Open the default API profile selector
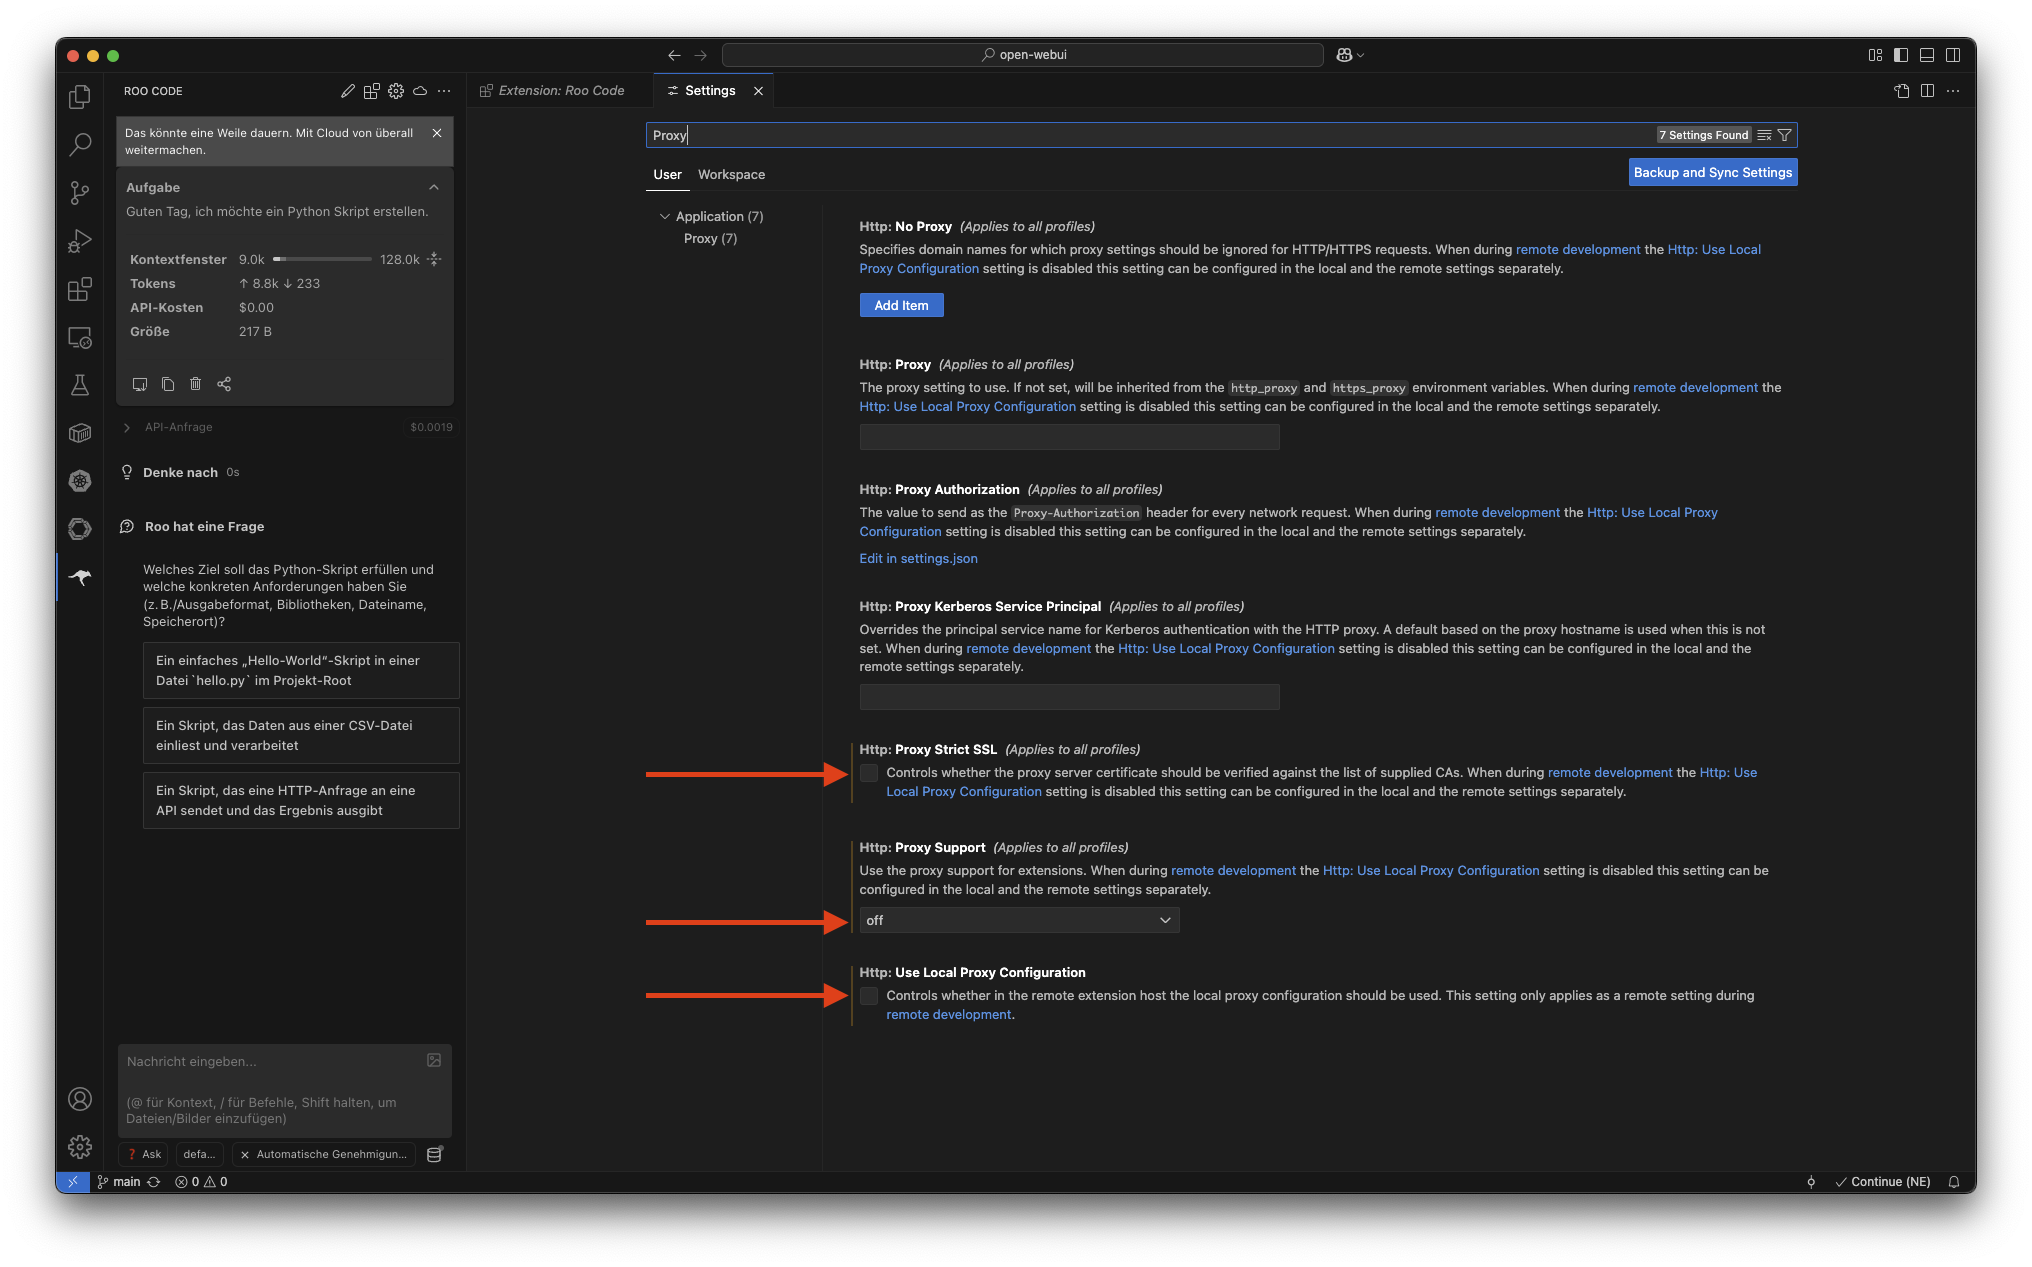The width and height of the screenshot is (2032, 1267). pyautogui.click(x=199, y=1154)
